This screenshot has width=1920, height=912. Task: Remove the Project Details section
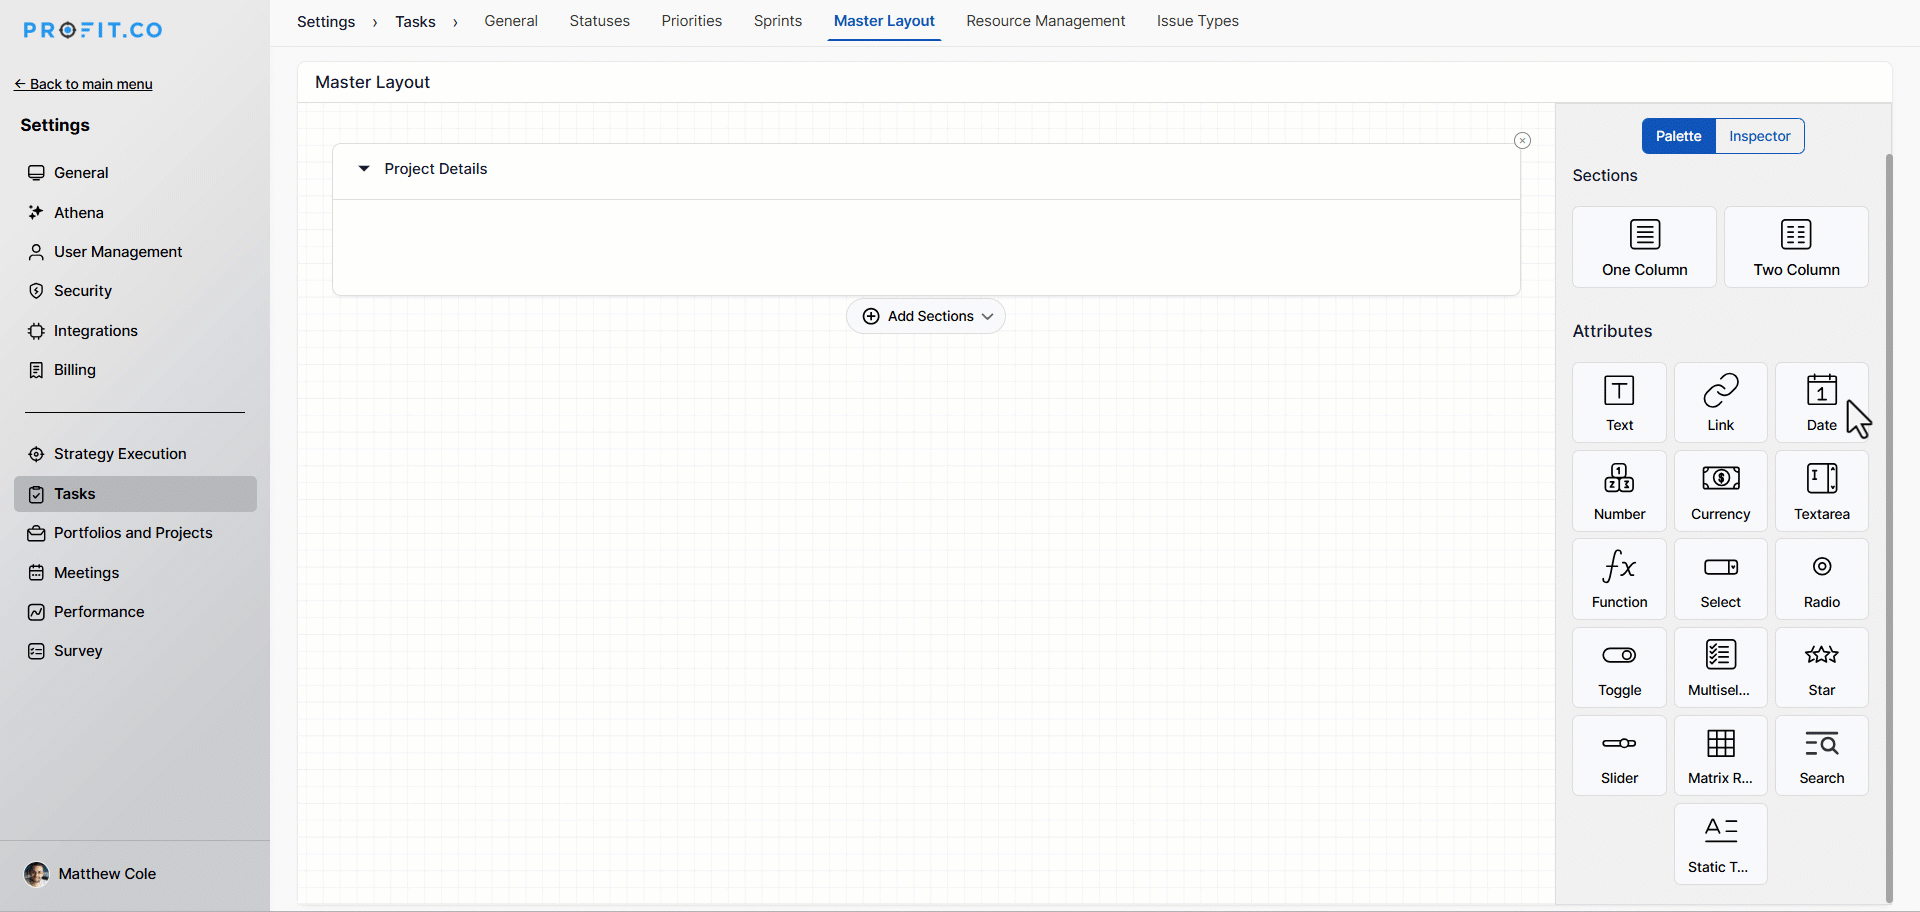pos(1522,141)
